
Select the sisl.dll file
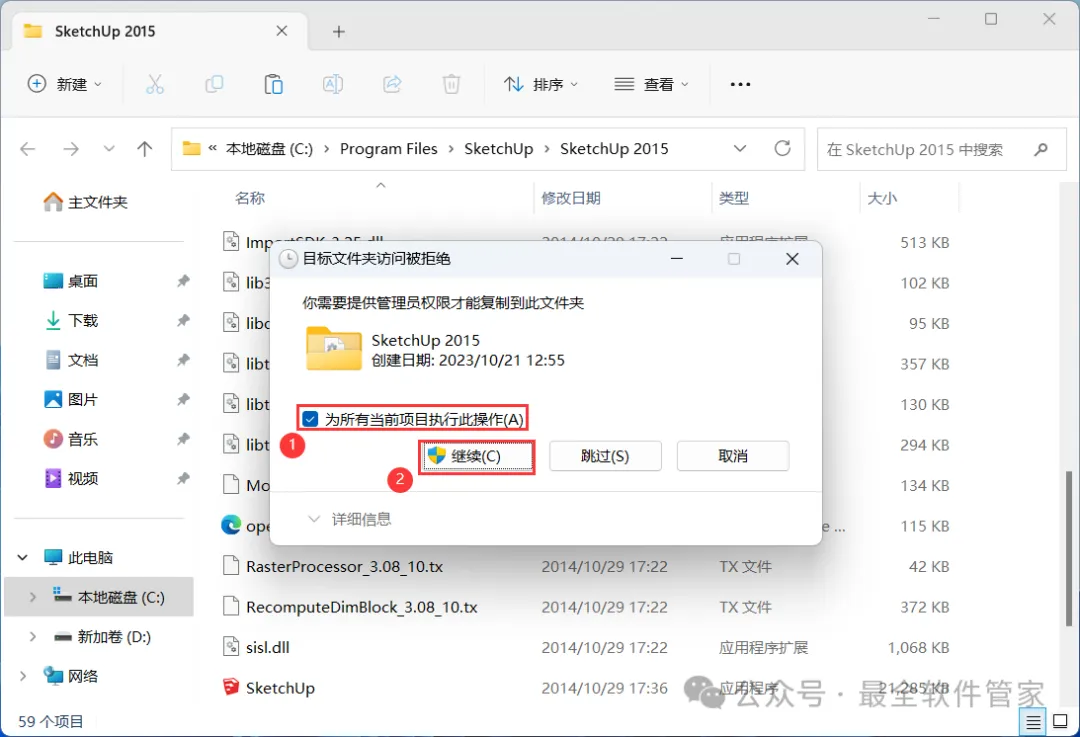point(267,647)
